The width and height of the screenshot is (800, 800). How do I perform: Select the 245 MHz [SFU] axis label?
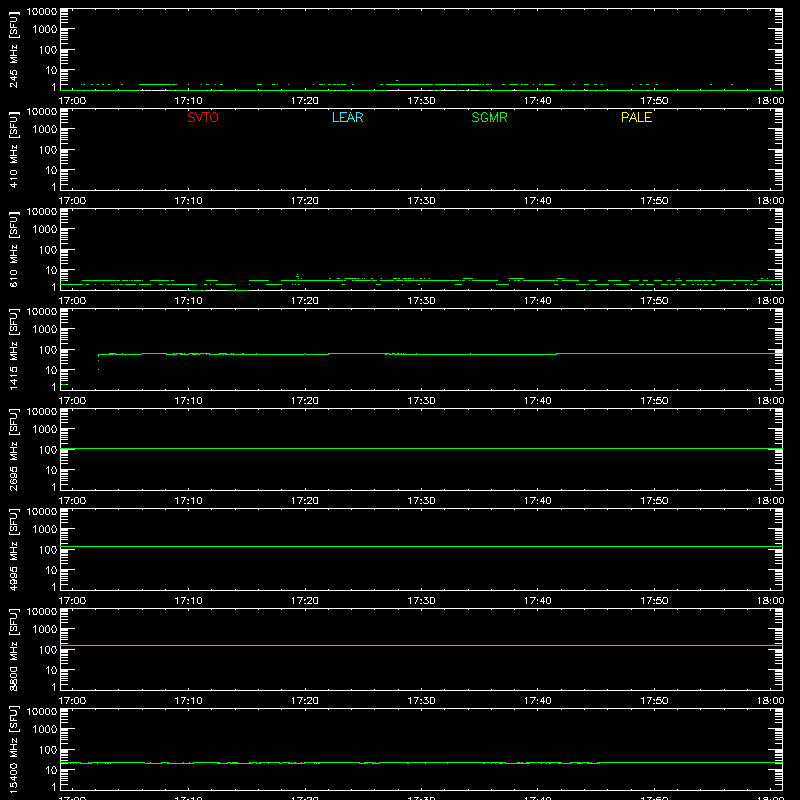tap(14, 49)
